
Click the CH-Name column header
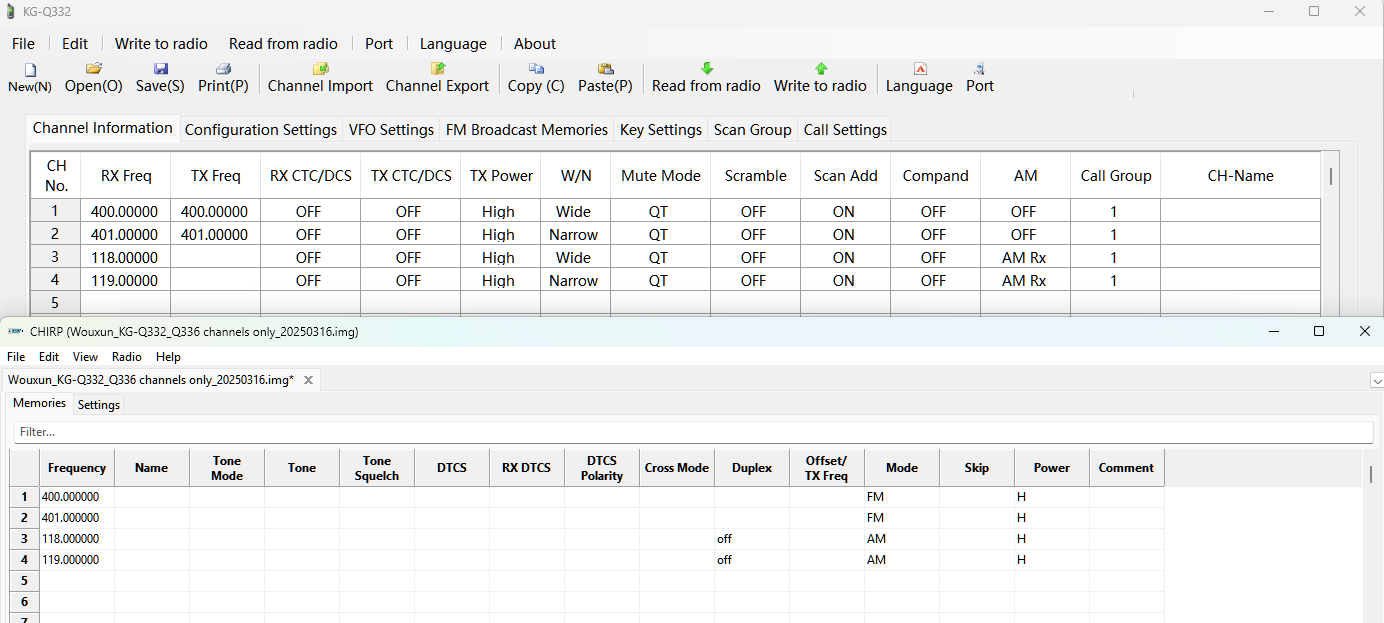tap(1240, 176)
